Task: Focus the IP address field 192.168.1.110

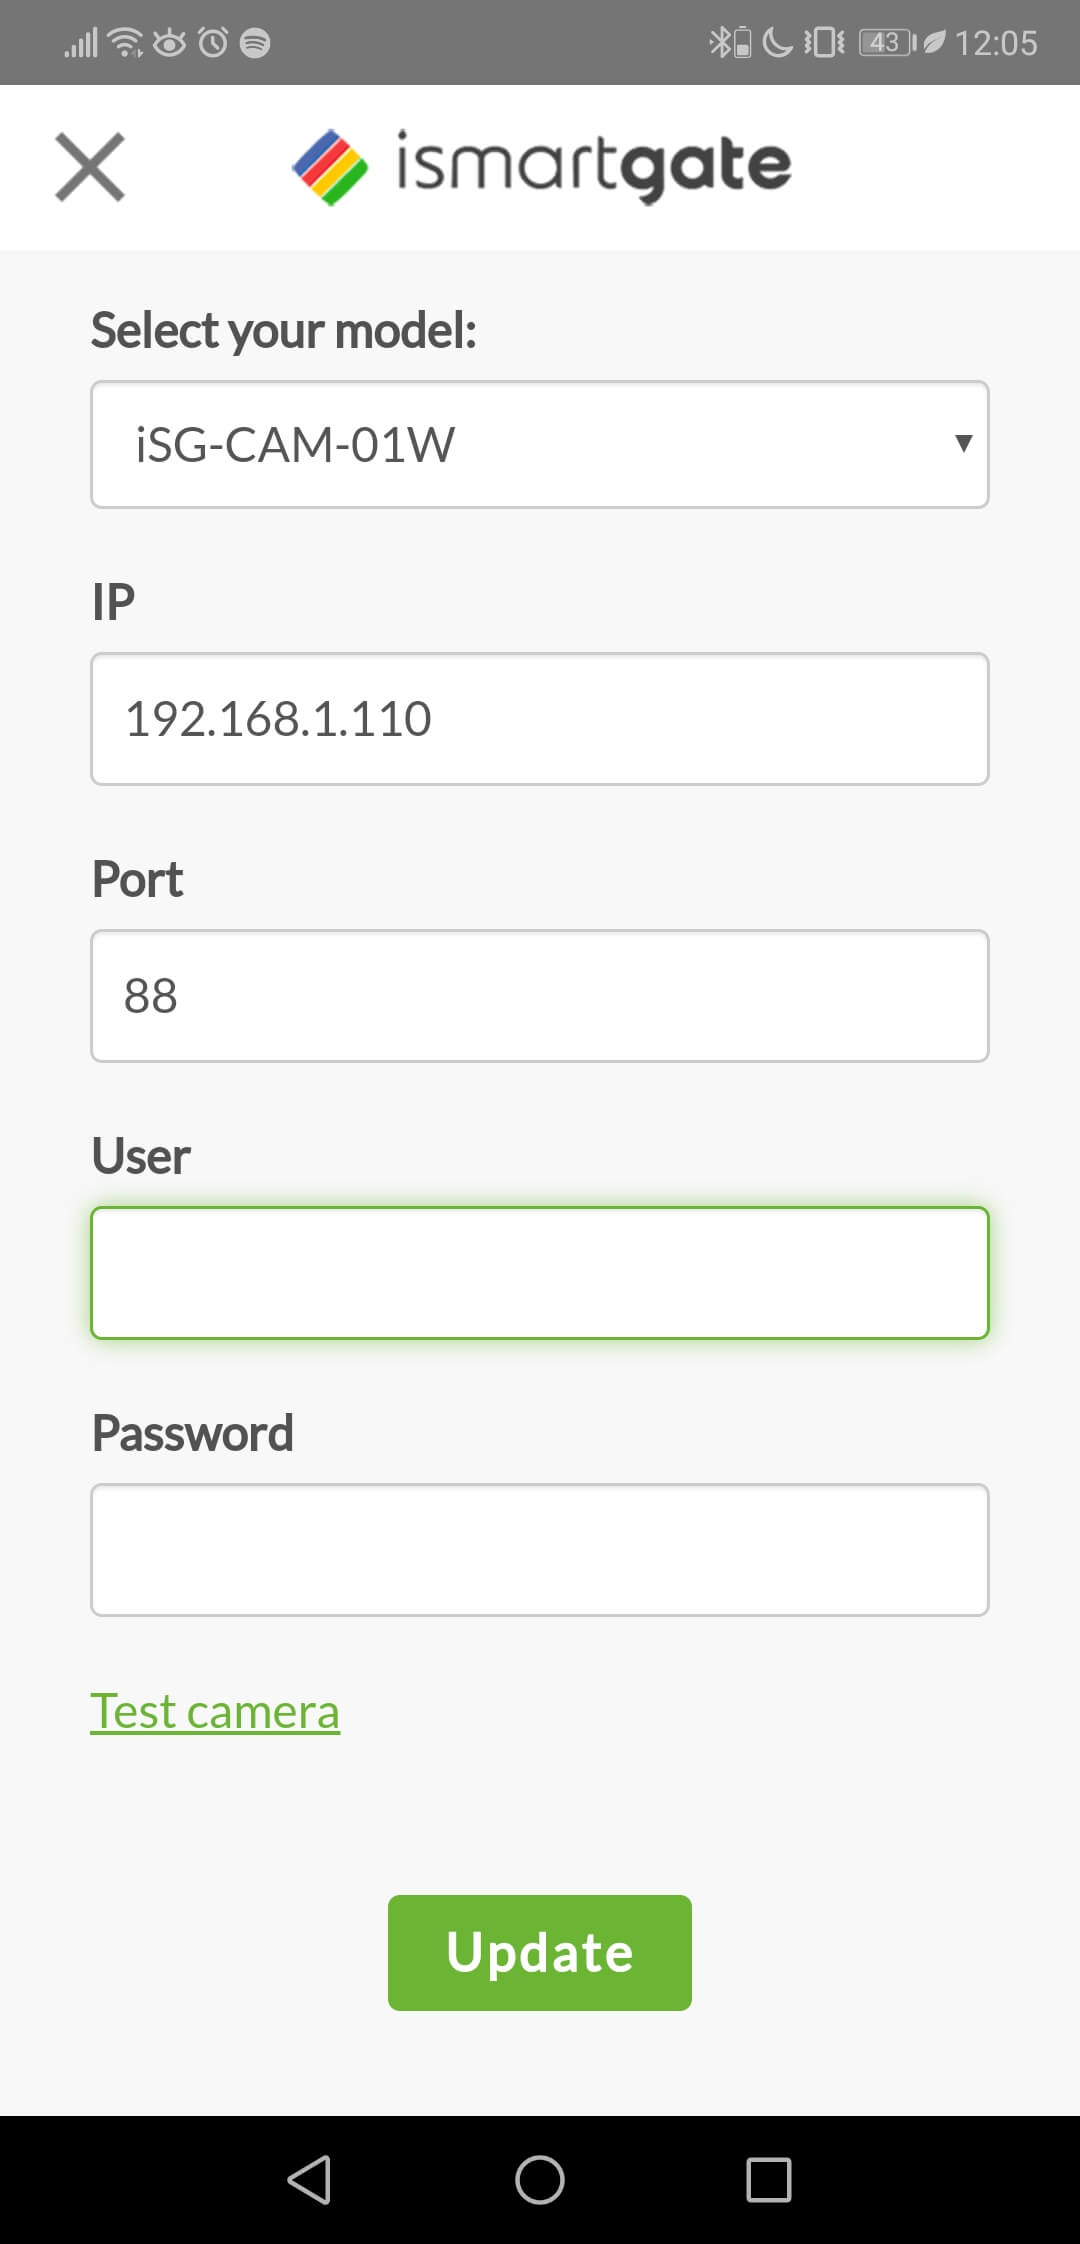Action: [x=540, y=719]
